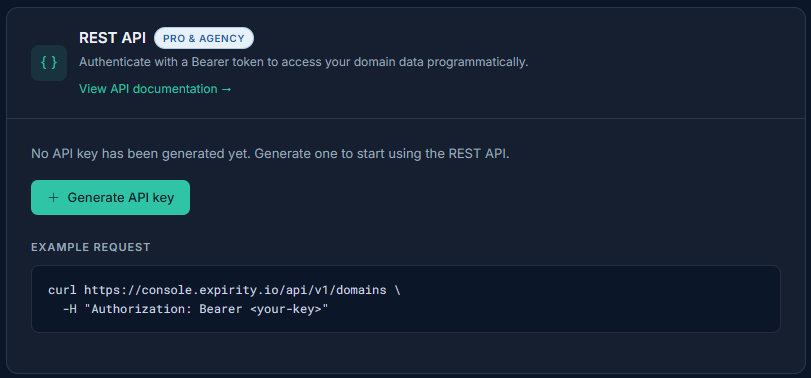
Task: Click the 'Authenticate with a Bearer token' description
Action: (x=304, y=63)
